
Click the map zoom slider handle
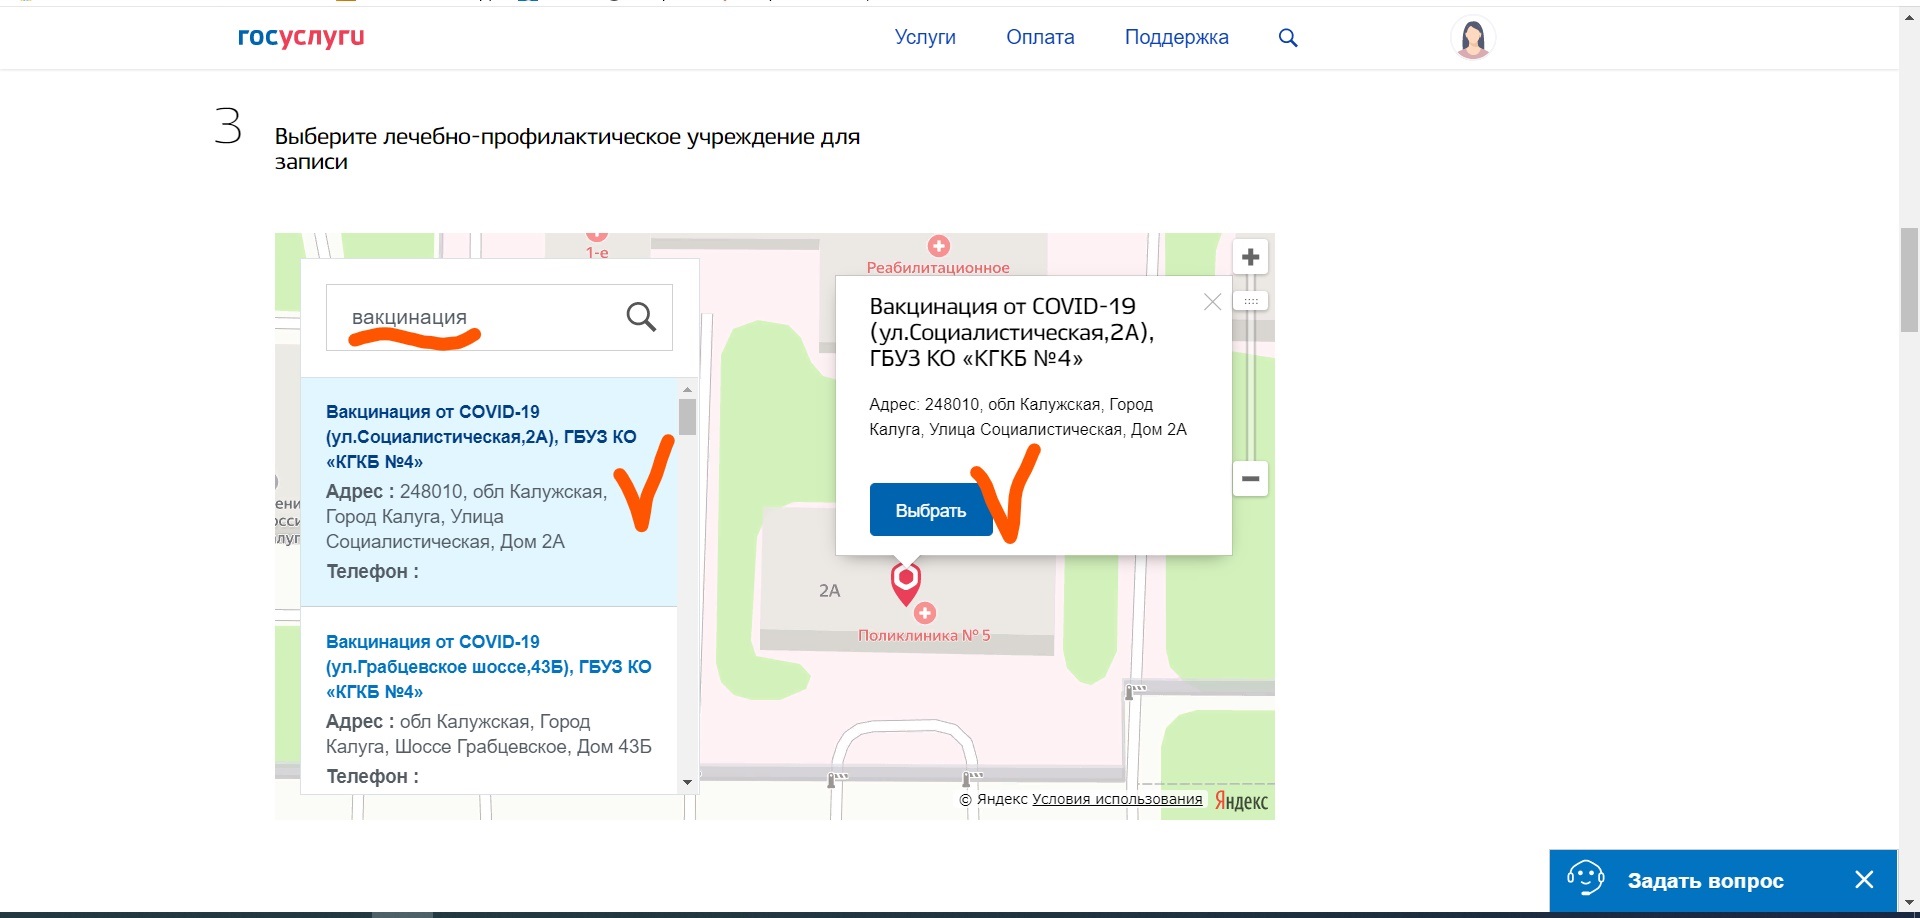[1250, 301]
